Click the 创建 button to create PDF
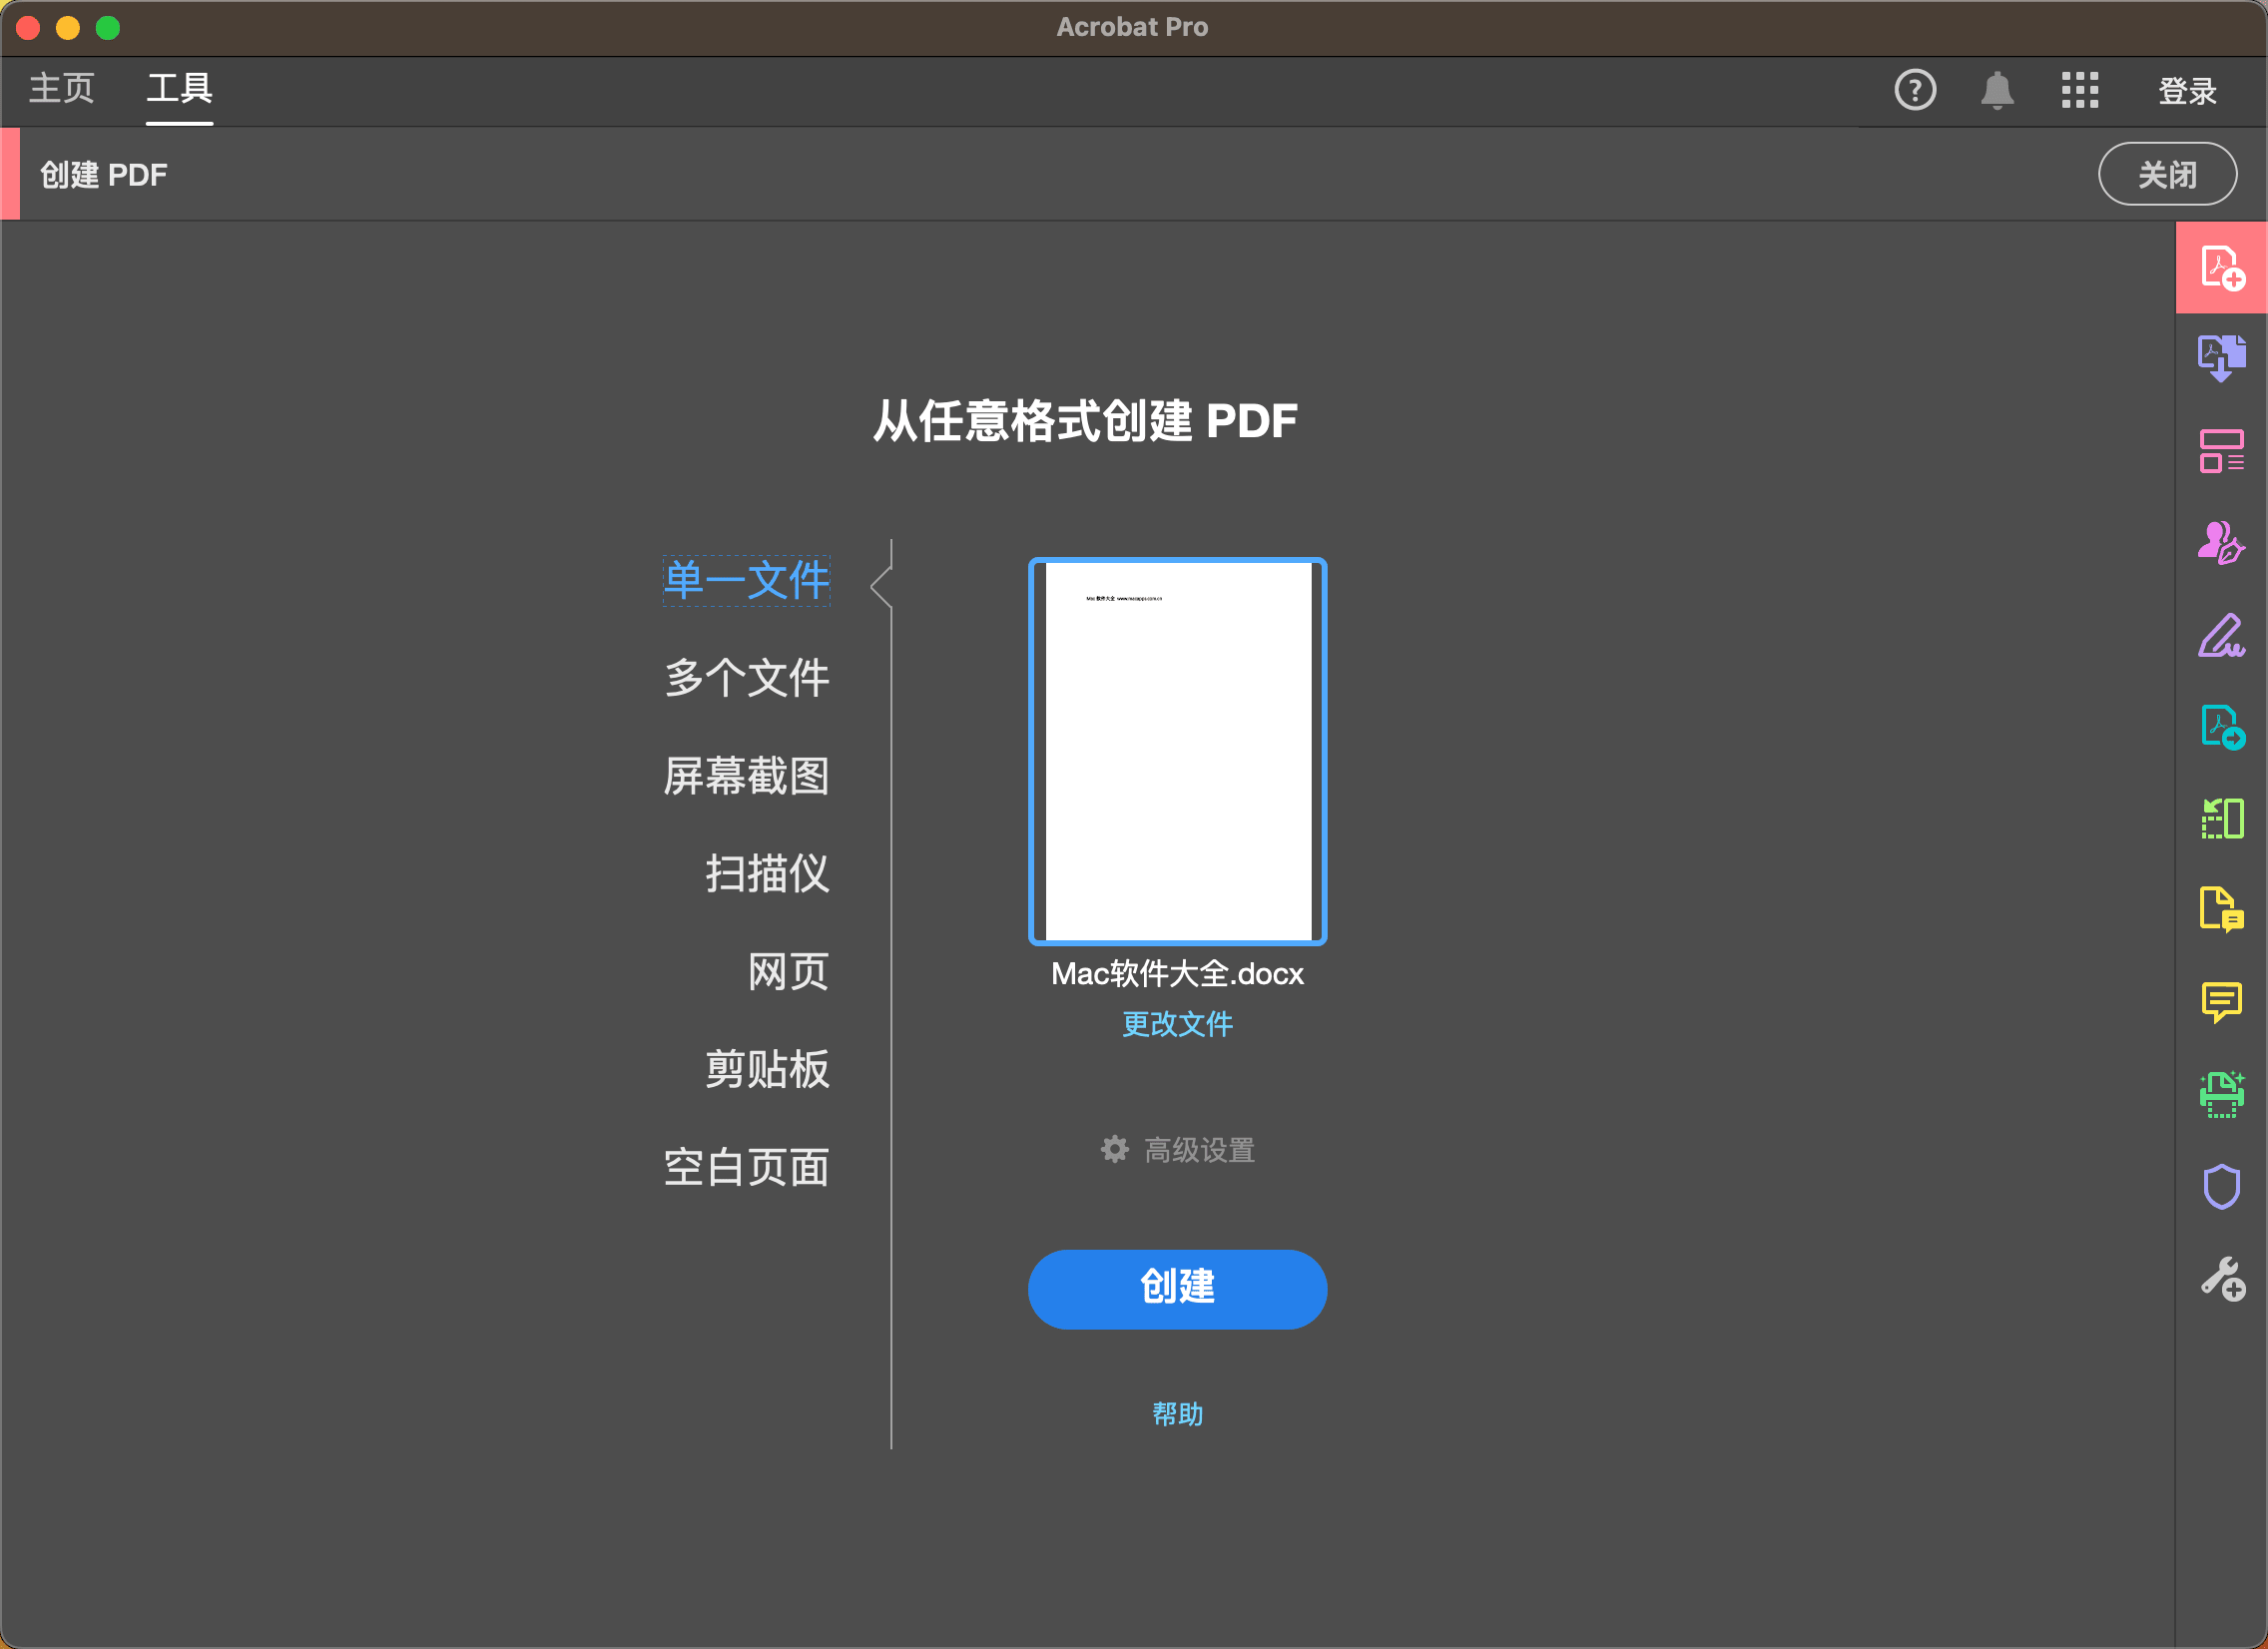Screen dimensions: 2268x1649 coord(1177,1289)
